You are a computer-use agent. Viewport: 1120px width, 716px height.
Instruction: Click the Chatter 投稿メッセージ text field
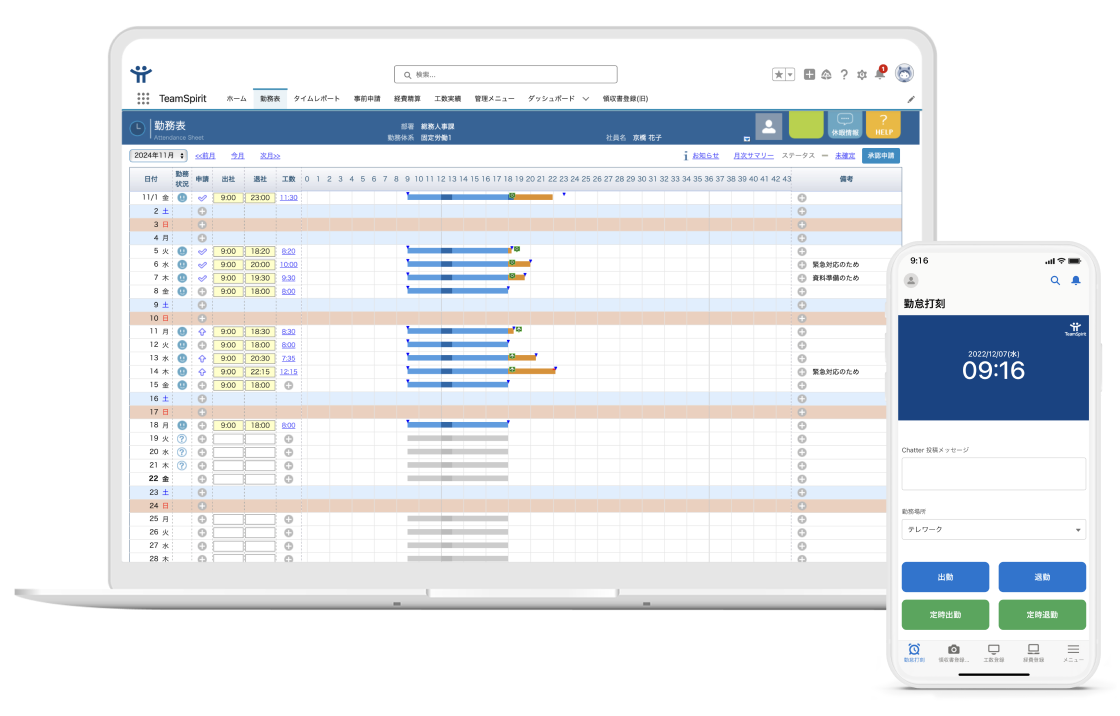[993, 474]
